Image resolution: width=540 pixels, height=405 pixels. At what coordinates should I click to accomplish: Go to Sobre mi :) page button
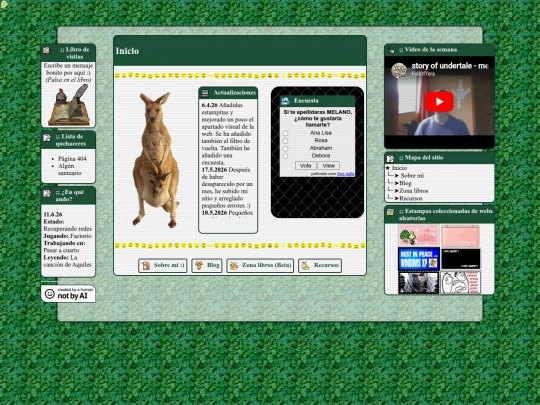pos(163,266)
